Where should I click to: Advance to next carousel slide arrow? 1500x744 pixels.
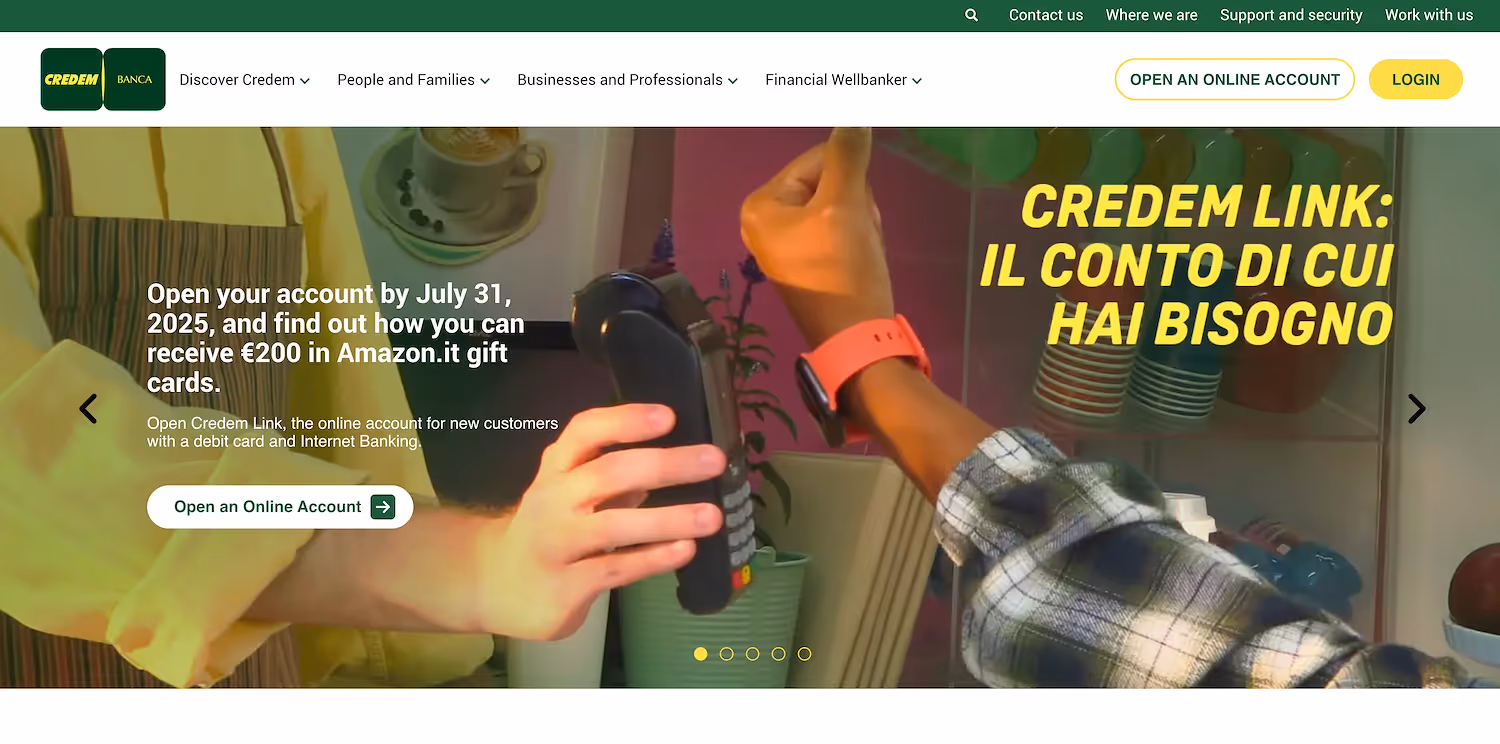pos(1416,408)
